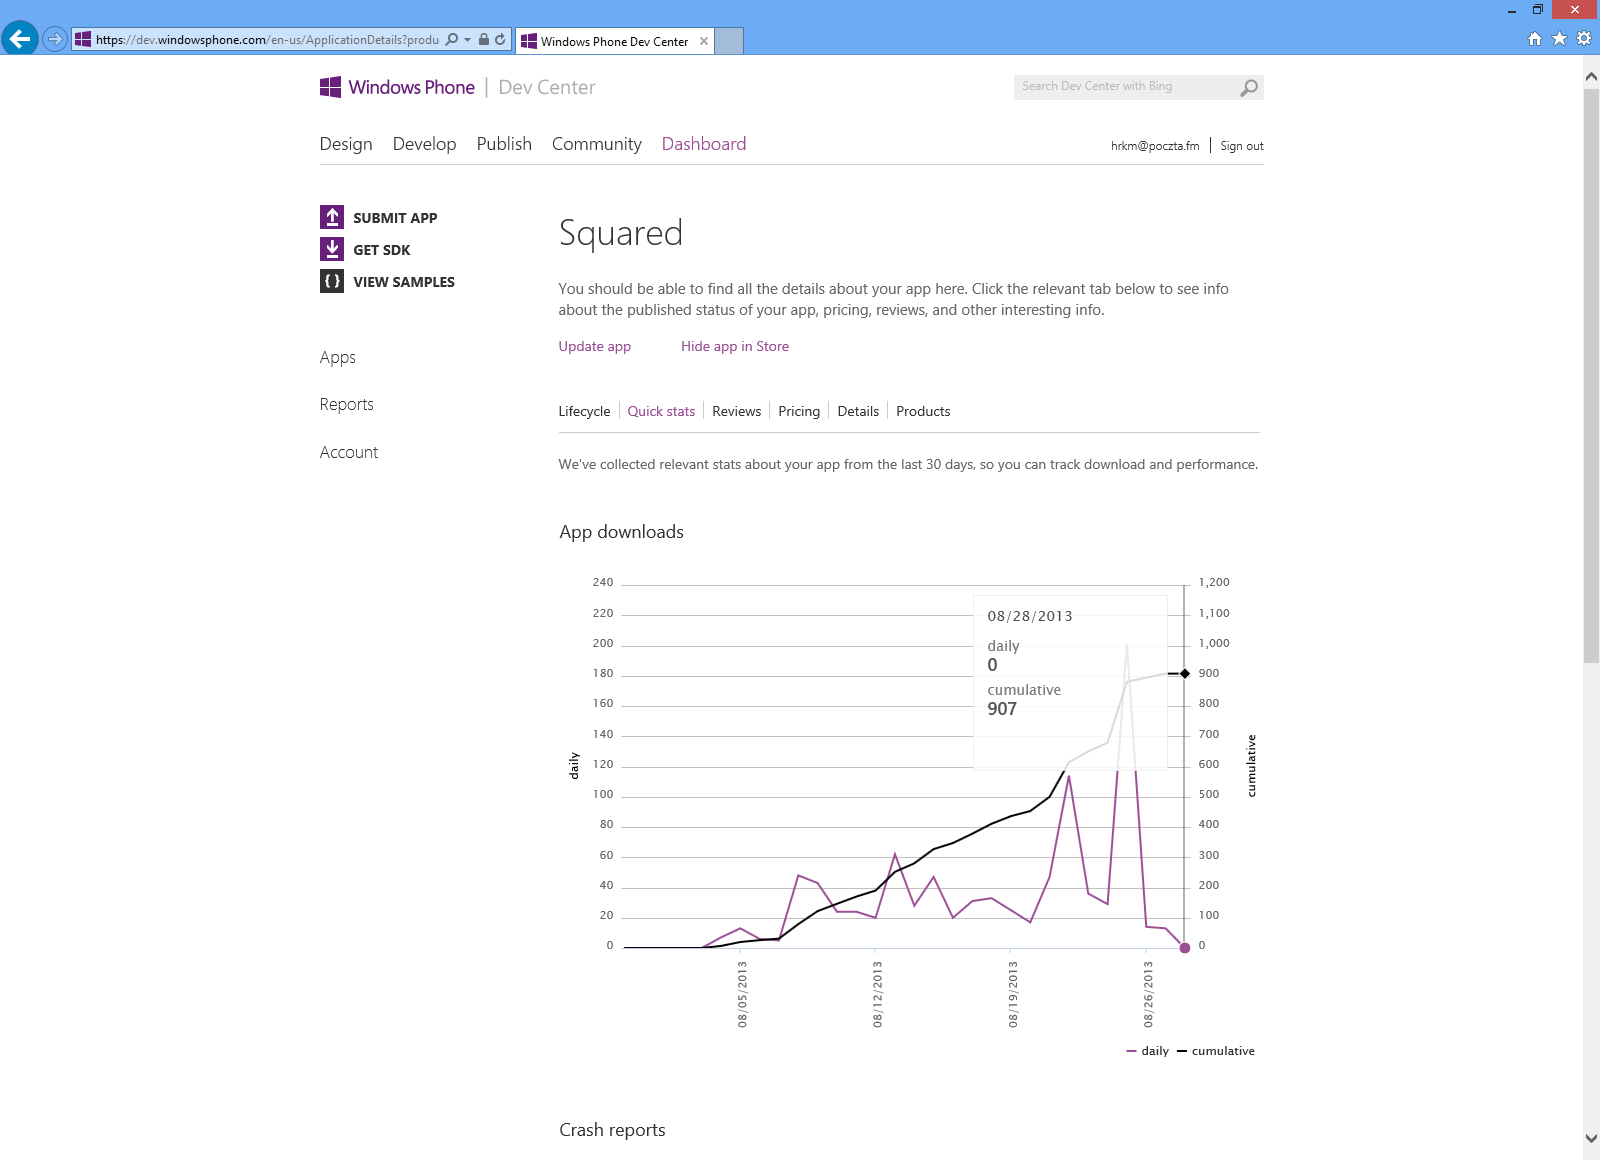Switch to the Quick stats tab

[x=661, y=411]
